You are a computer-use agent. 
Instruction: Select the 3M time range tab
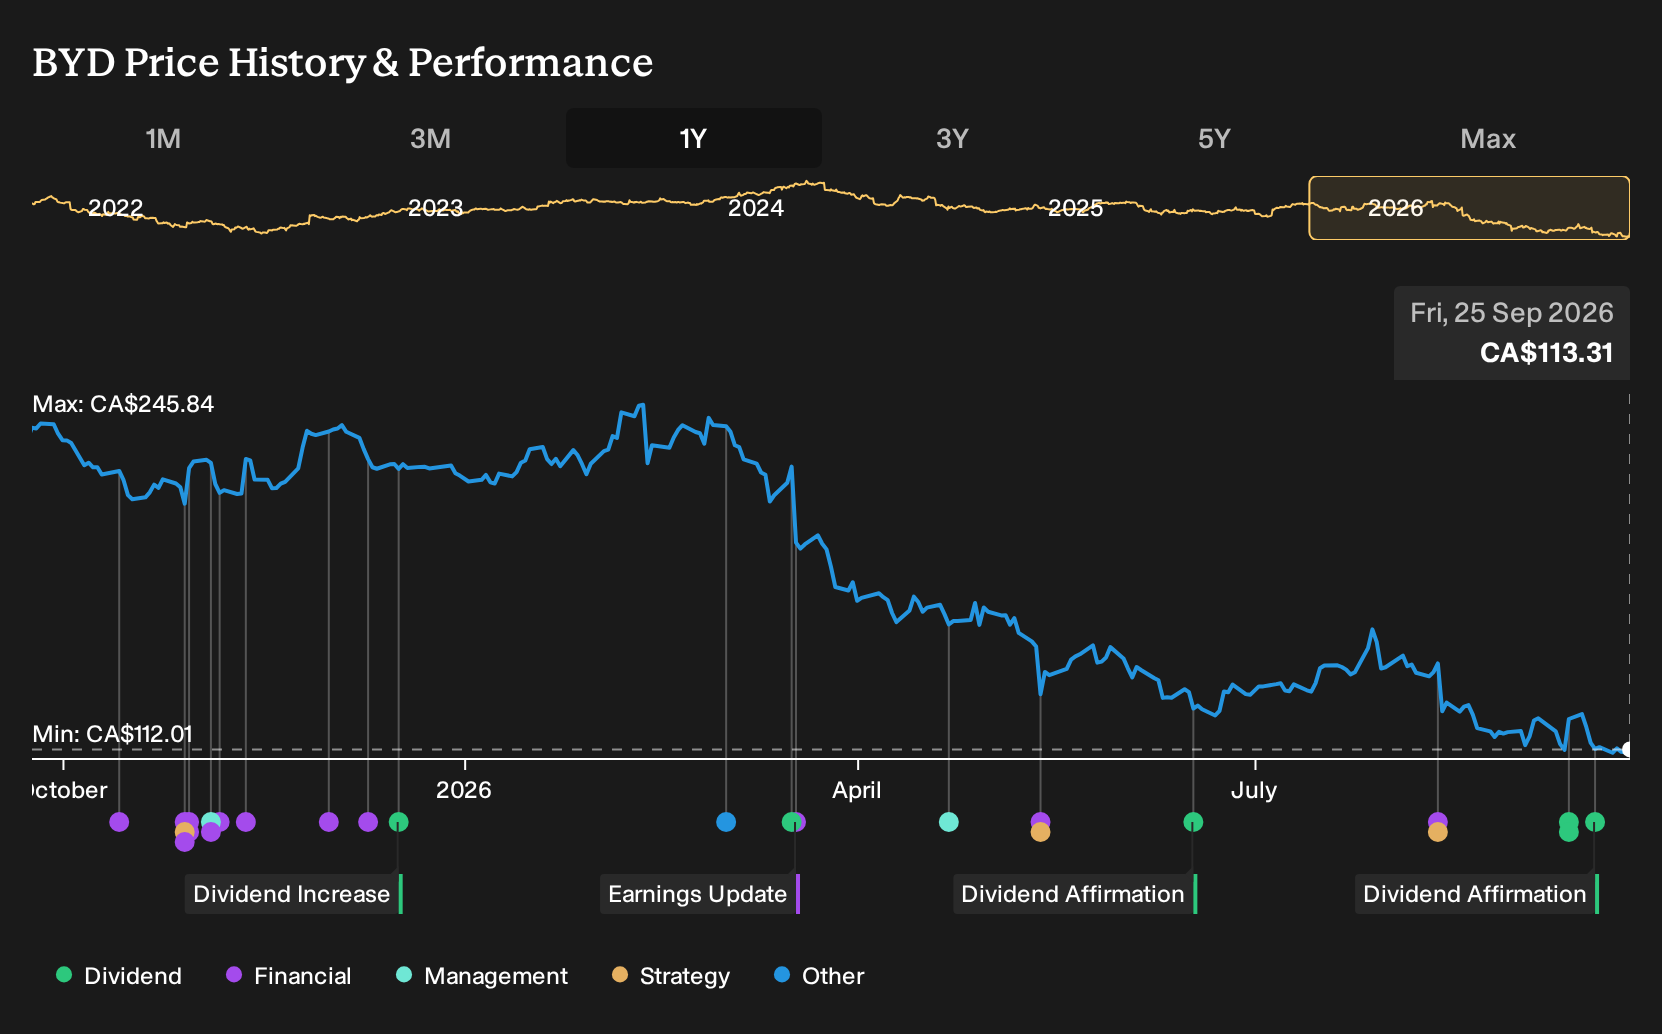point(430,138)
